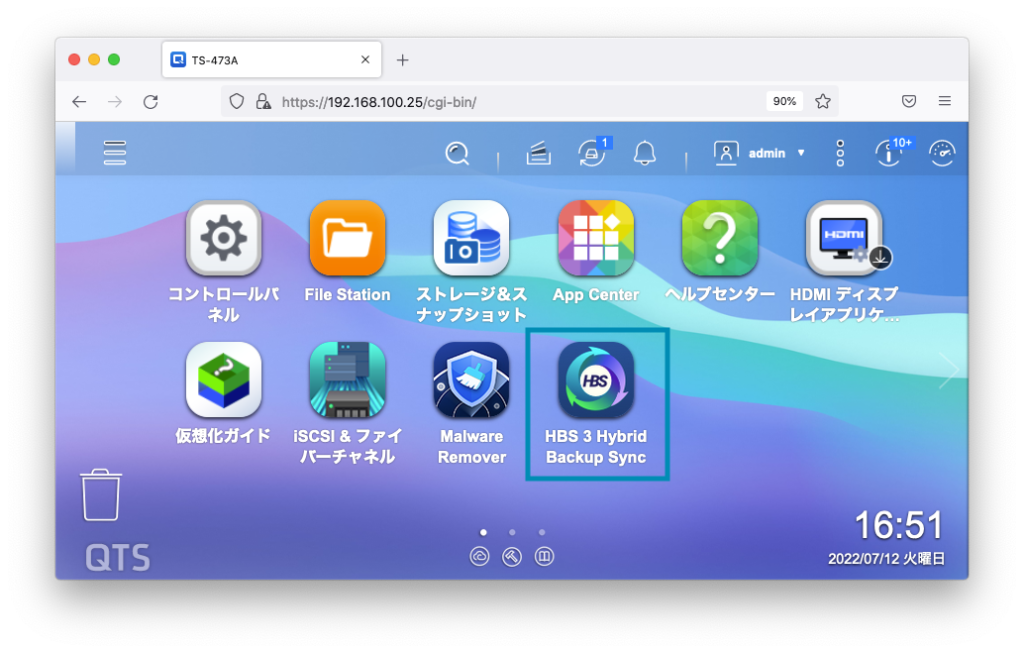Select the second desktop page dot
This screenshot has height=653, width=1024.
[x=513, y=532]
